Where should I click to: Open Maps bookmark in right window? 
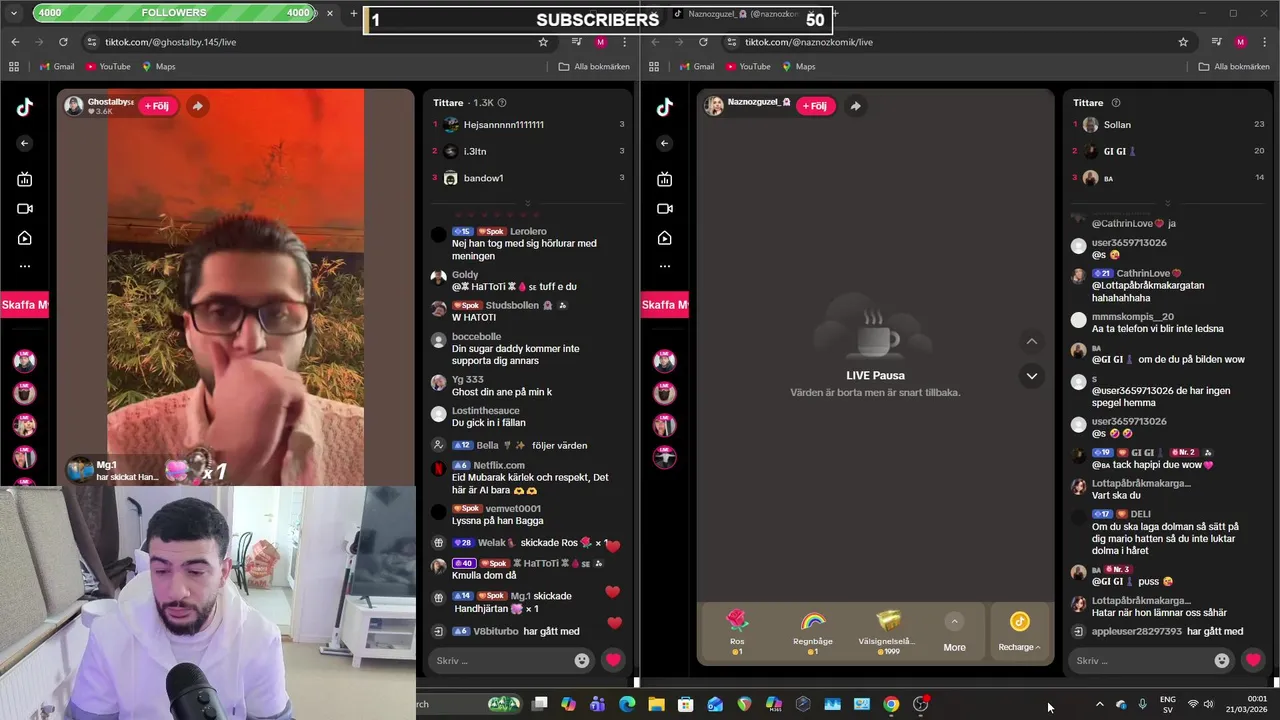pos(798,67)
